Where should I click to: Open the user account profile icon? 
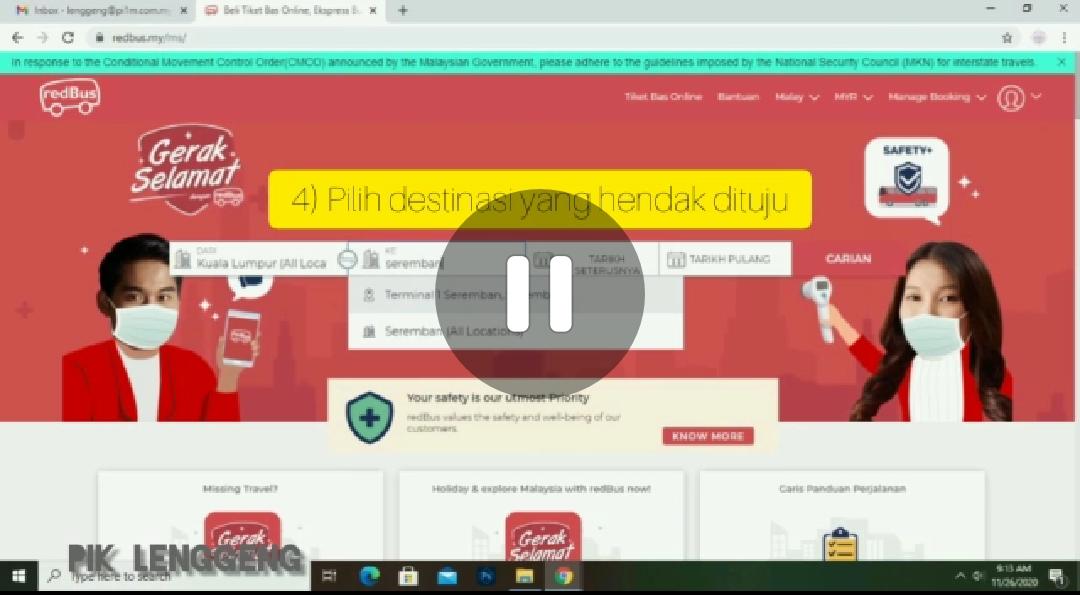pyautogui.click(x=1011, y=97)
